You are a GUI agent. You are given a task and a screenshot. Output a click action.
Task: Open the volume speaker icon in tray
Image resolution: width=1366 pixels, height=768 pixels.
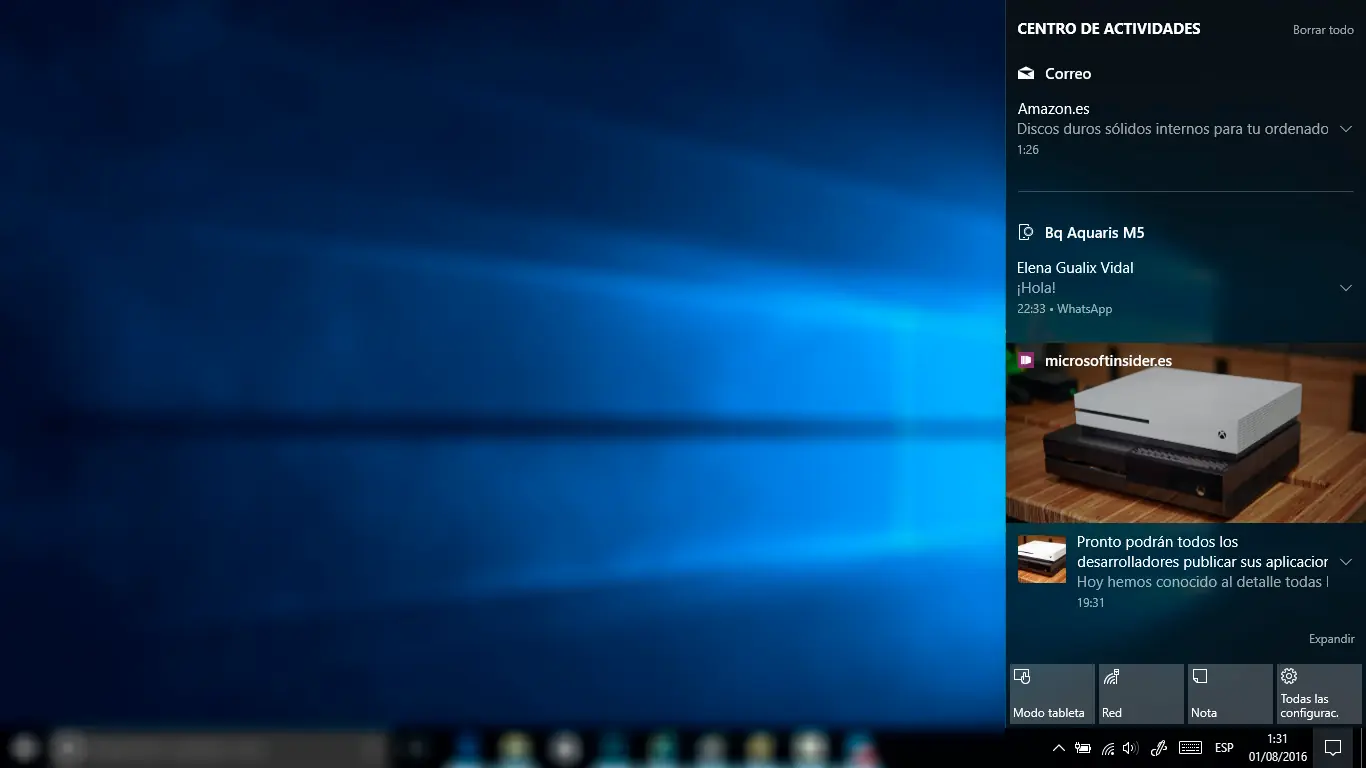click(x=1131, y=747)
